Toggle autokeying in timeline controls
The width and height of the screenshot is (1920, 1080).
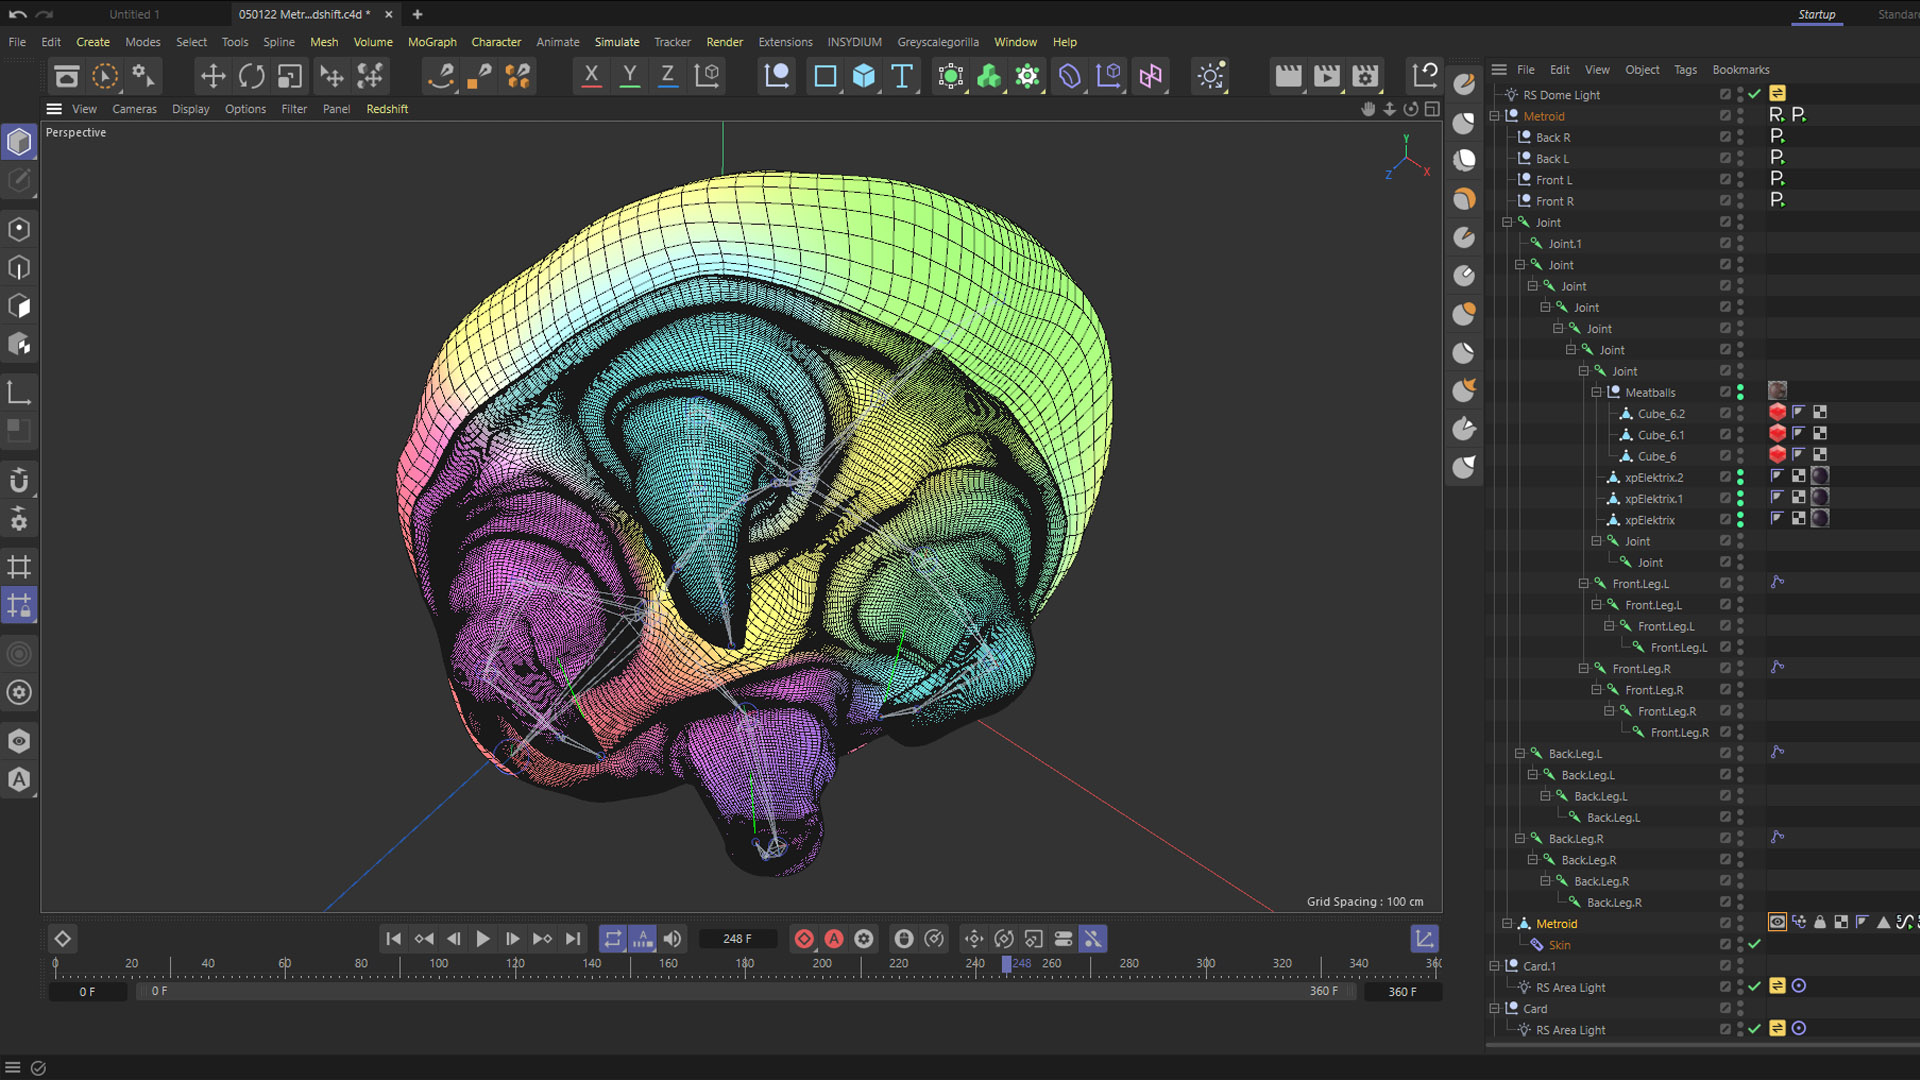pyautogui.click(x=834, y=939)
